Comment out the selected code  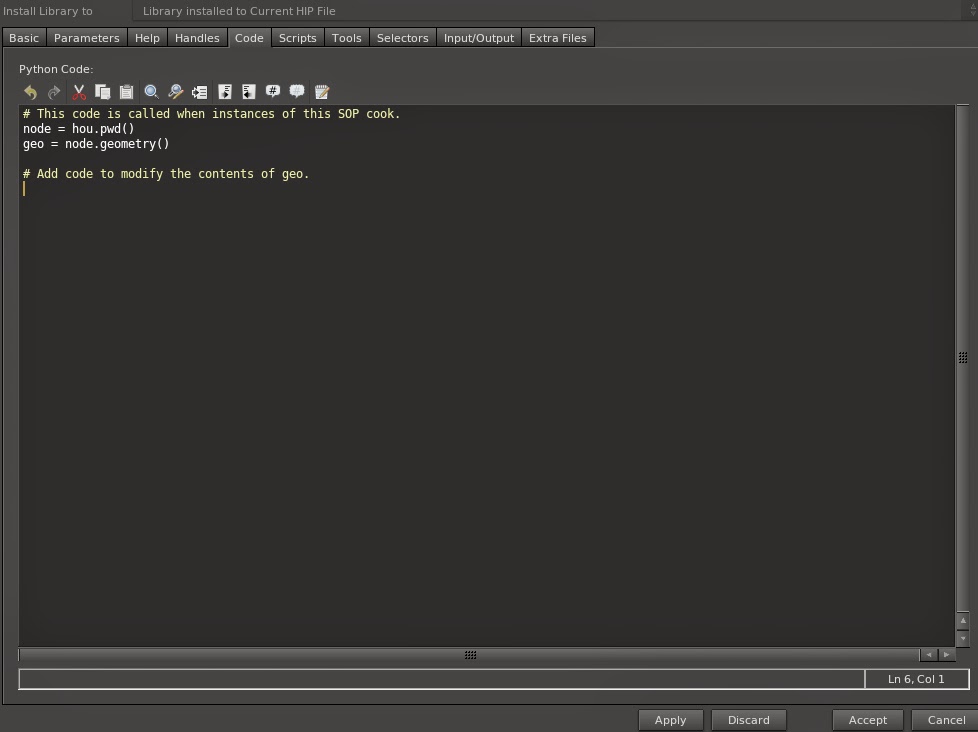coord(272,91)
